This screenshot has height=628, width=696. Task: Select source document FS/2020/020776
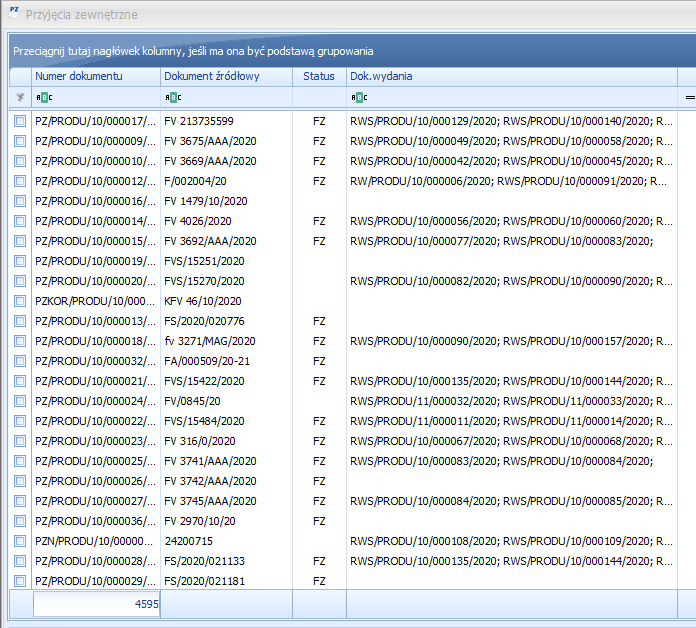(204, 321)
